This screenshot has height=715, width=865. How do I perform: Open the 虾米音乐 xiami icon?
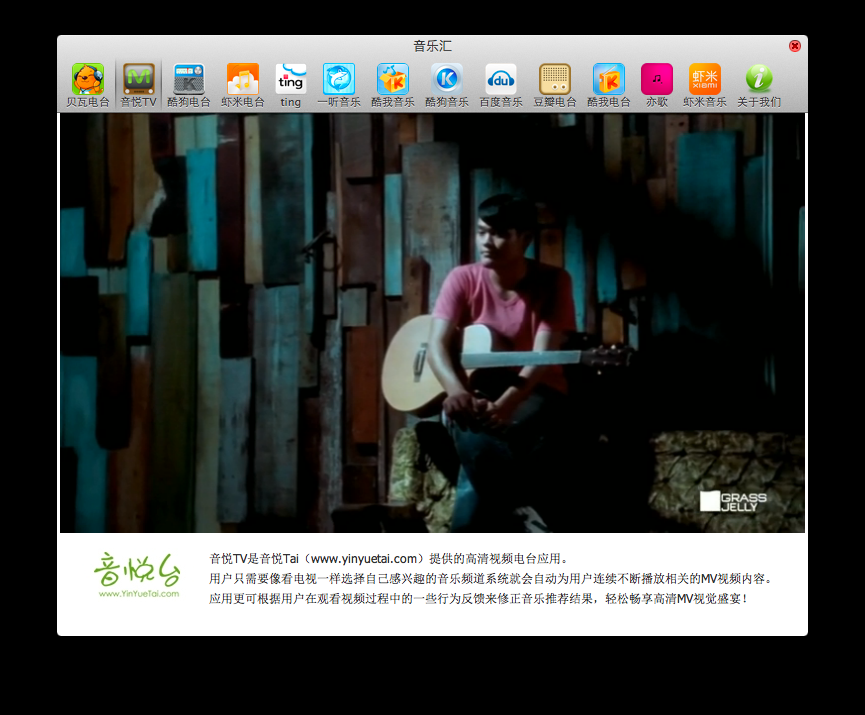pyautogui.click(x=704, y=85)
